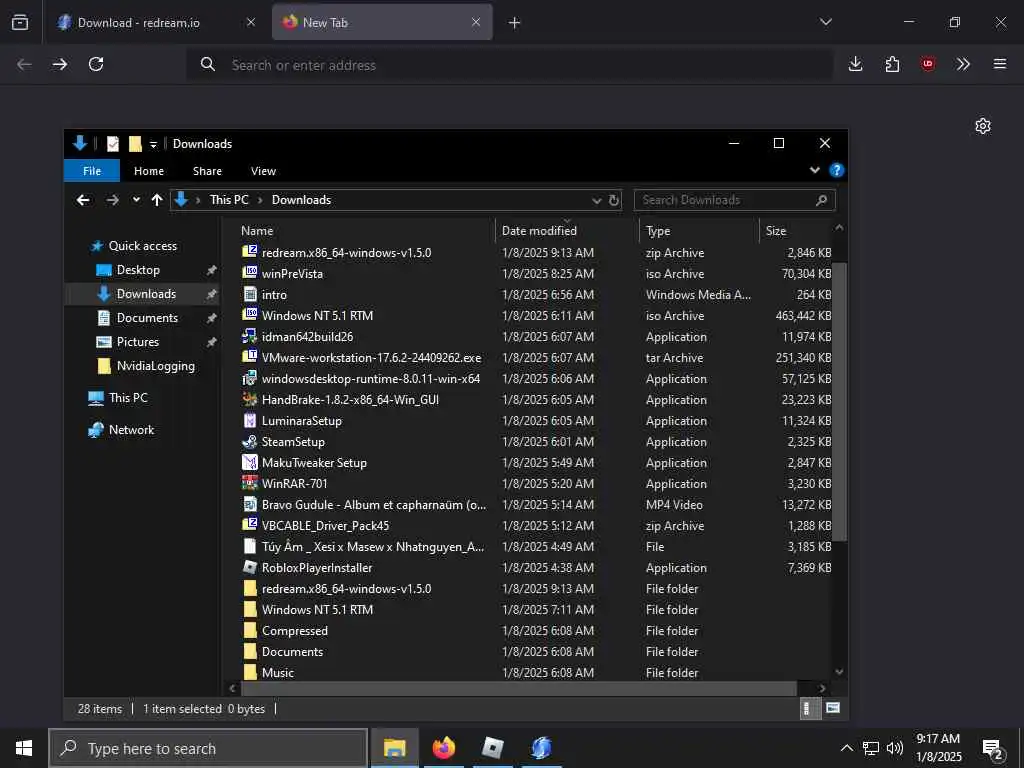This screenshot has width=1024, height=768.
Task: Go forward in Firefox history
Action: click(x=60, y=64)
